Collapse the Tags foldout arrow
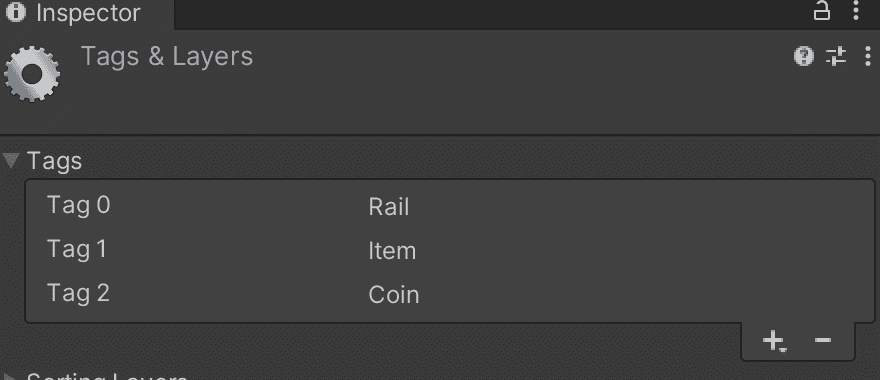 point(11,161)
